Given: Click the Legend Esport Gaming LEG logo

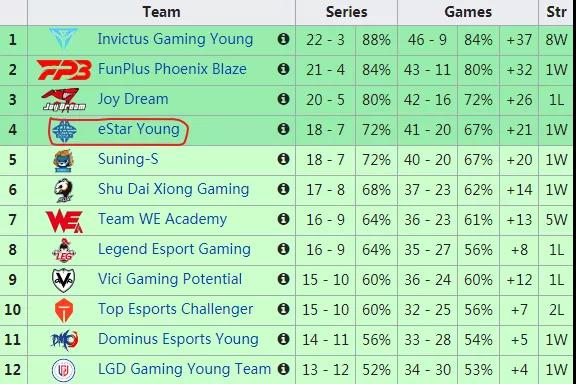Looking at the screenshot, I should coord(64,250).
